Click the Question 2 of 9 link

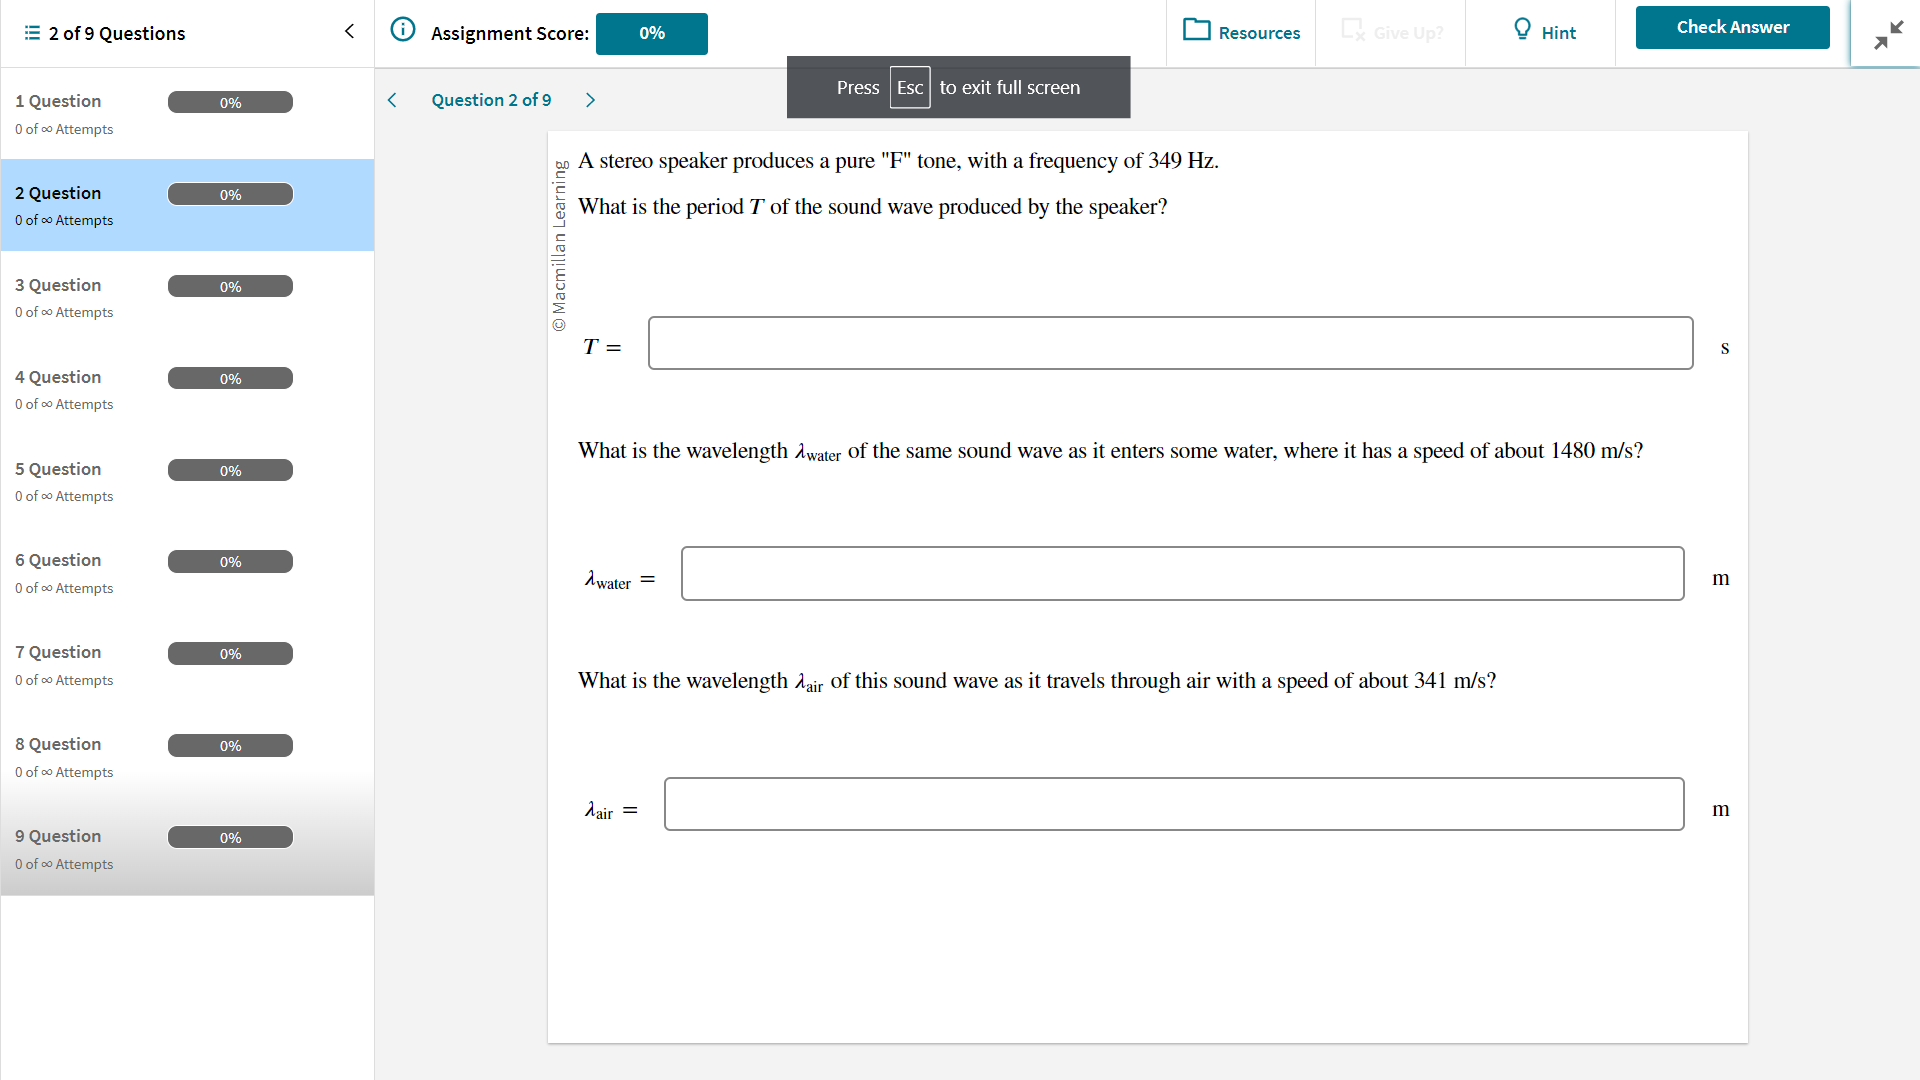pyautogui.click(x=491, y=100)
